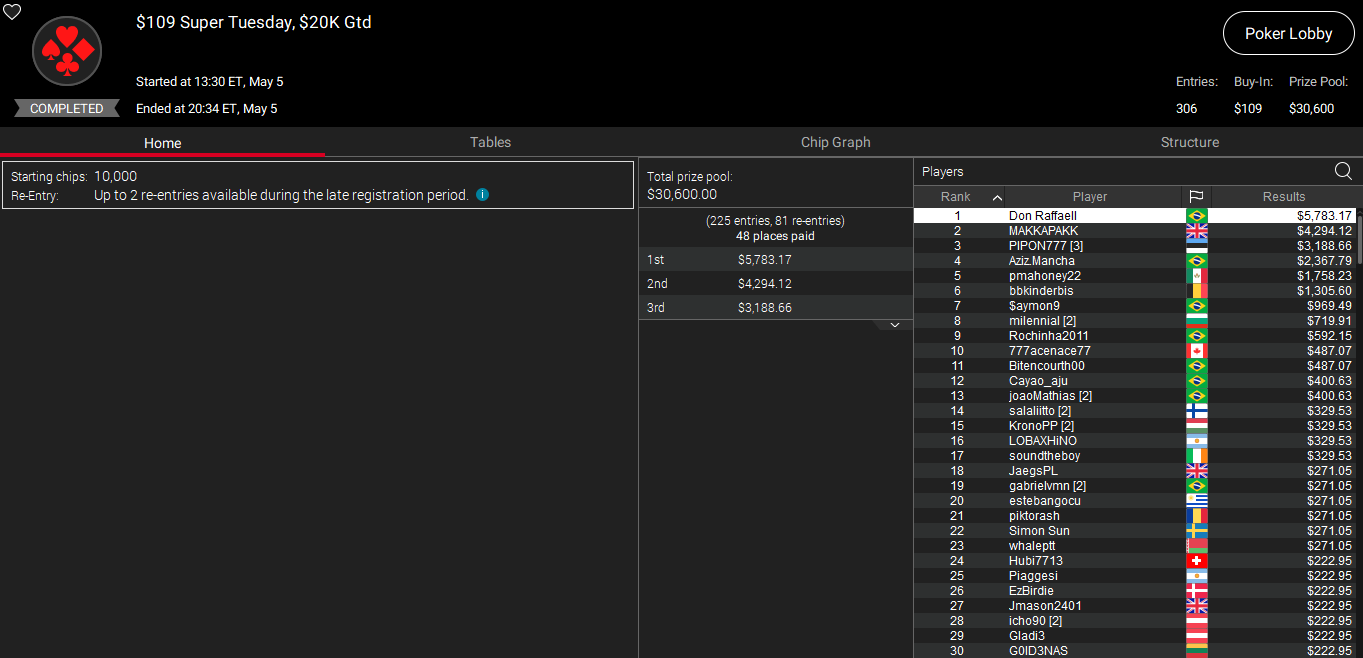Select player row gabrielvmn [2]
1363x658 pixels.
pyautogui.click(x=1135, y=486)
